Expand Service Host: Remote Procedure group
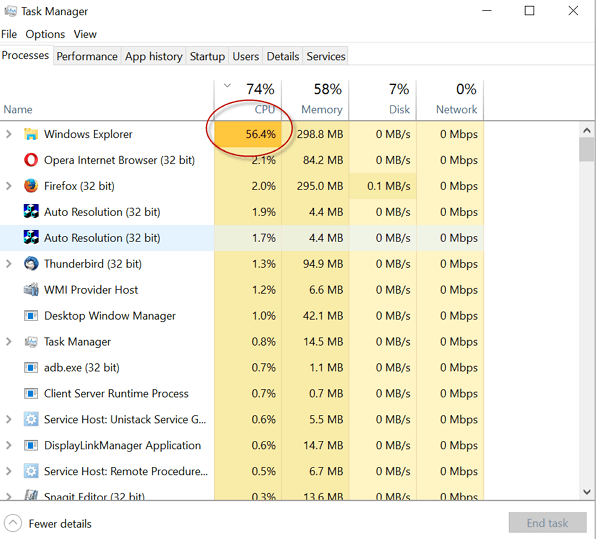 8,471
